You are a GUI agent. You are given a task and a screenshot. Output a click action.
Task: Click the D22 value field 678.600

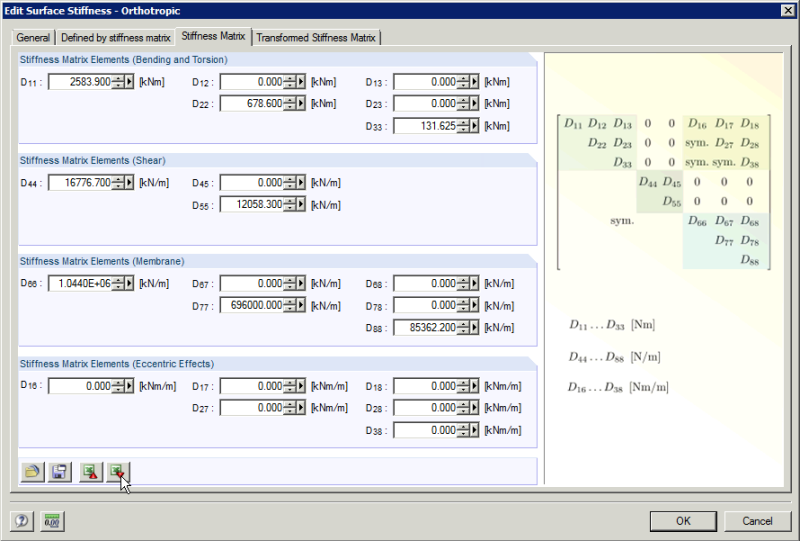pos(252,104)
